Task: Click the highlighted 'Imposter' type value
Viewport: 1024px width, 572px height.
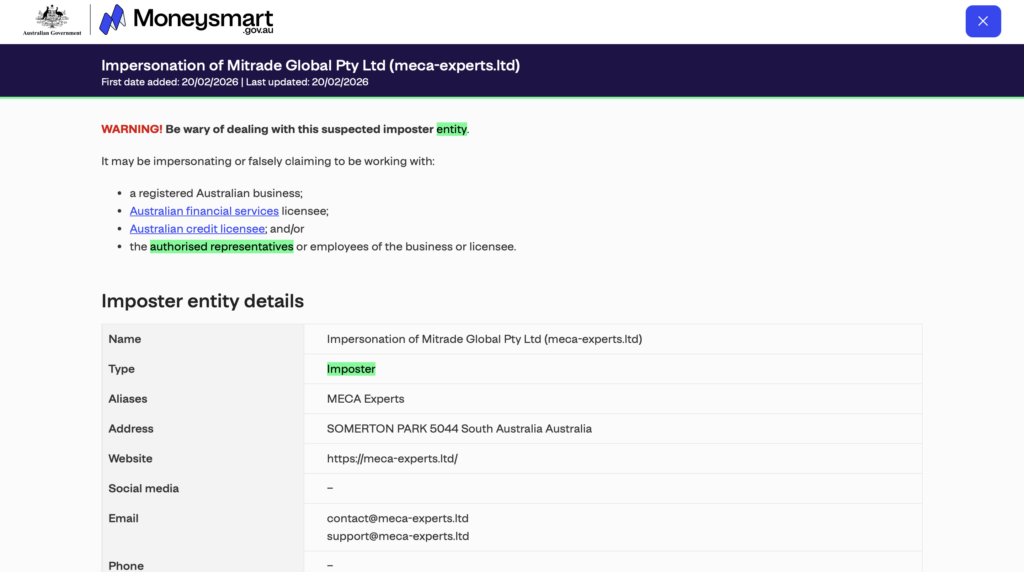Action: 351,369
